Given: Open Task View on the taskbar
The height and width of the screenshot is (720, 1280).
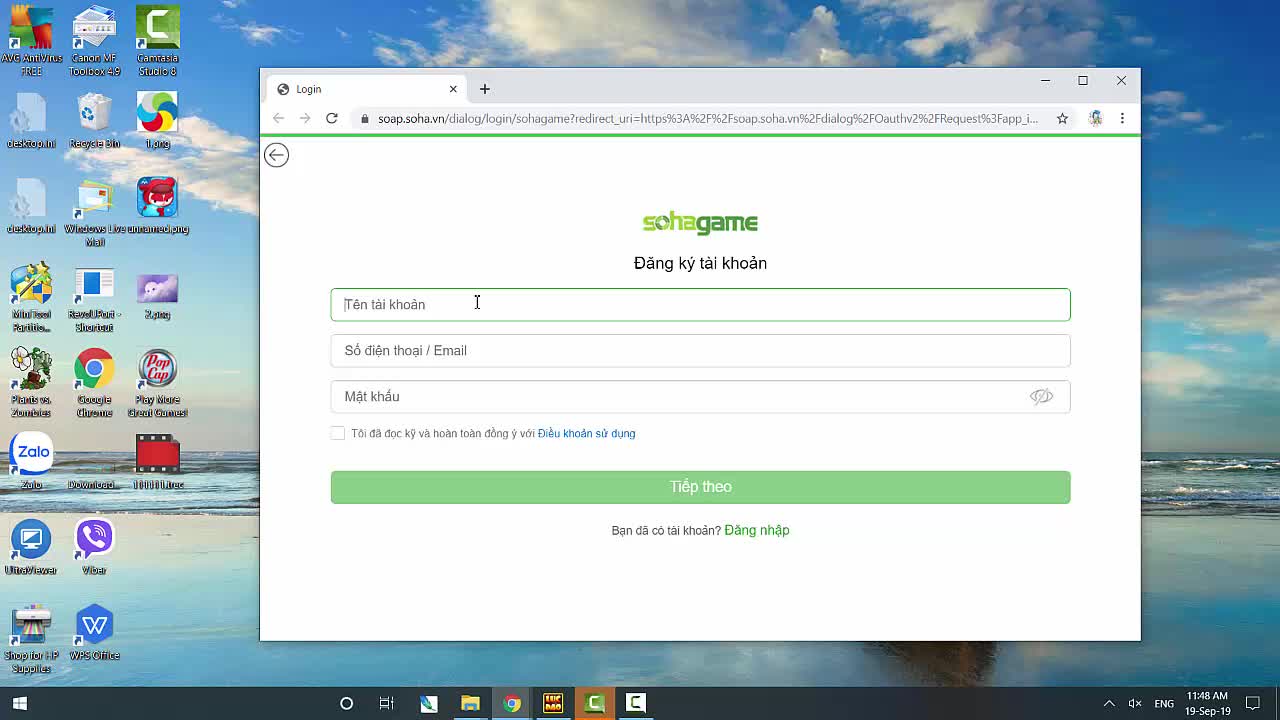Looking at the screenshot, I should click(386, 703).
